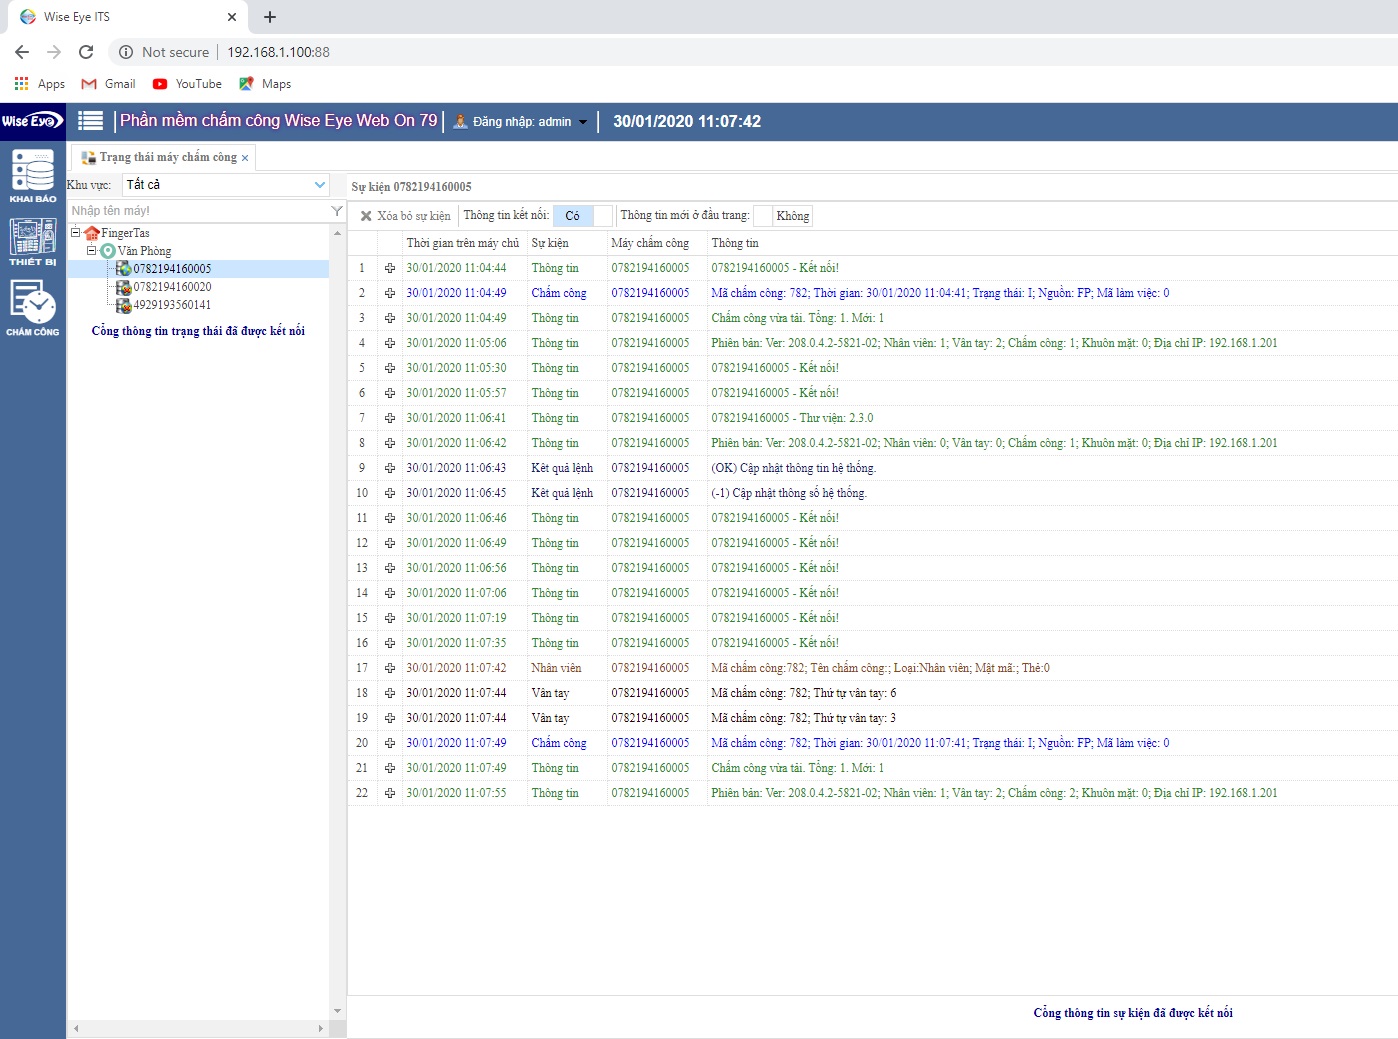1398x1039 pixels.
Task: Select device 4929193560141 in tree
Action: point(172,305)
